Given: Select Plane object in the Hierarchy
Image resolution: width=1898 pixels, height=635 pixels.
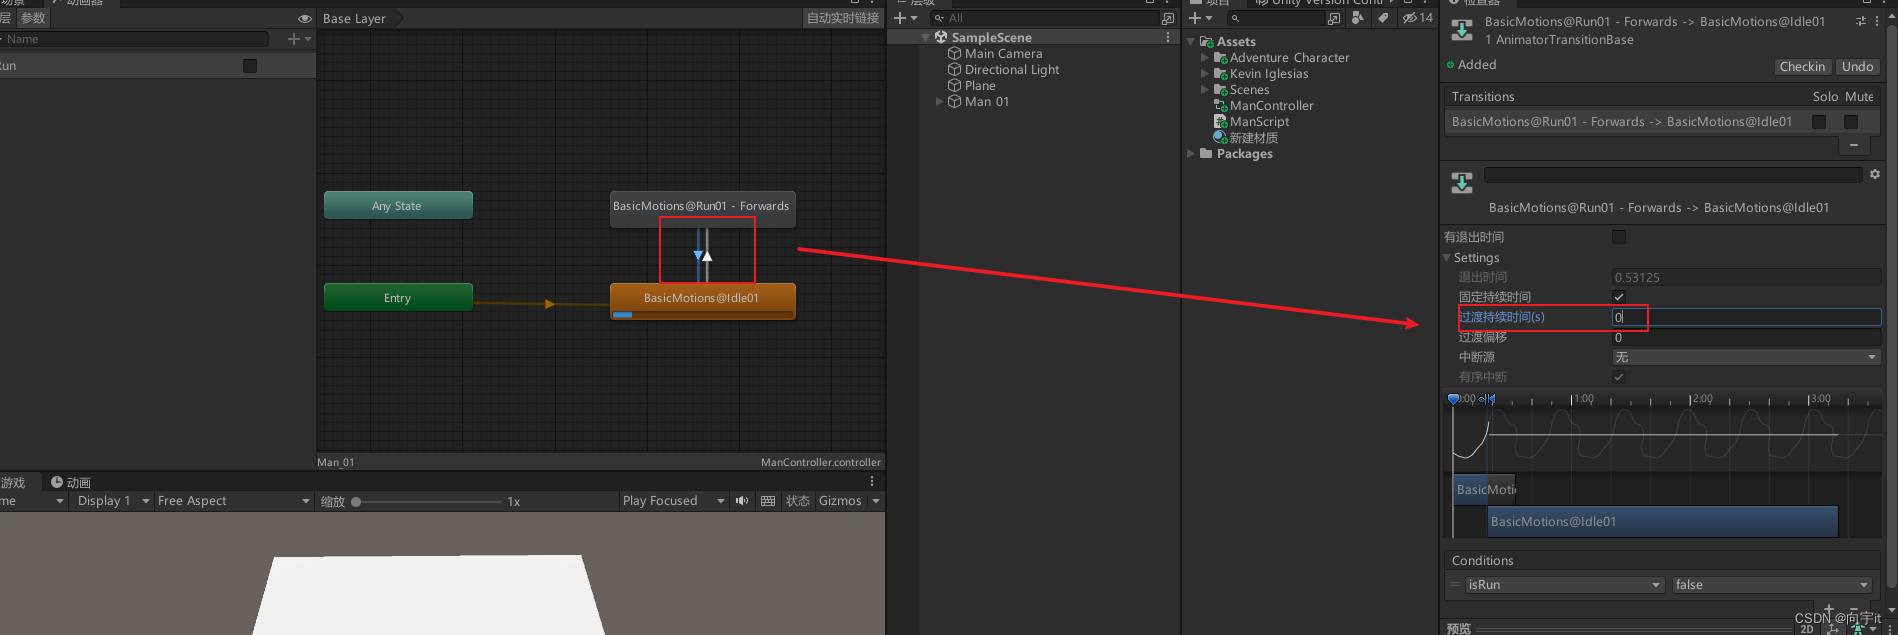Looking at the screenshot, I should pyautogui.click(x=979, y=86).
